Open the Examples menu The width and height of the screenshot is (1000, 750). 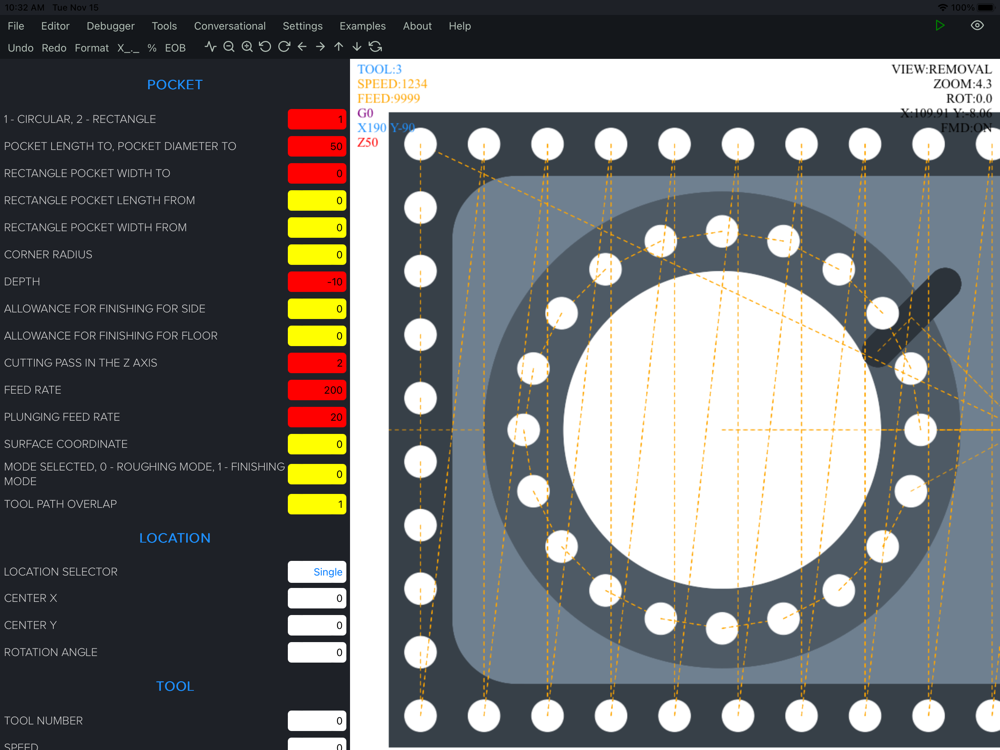coord(362,26)
